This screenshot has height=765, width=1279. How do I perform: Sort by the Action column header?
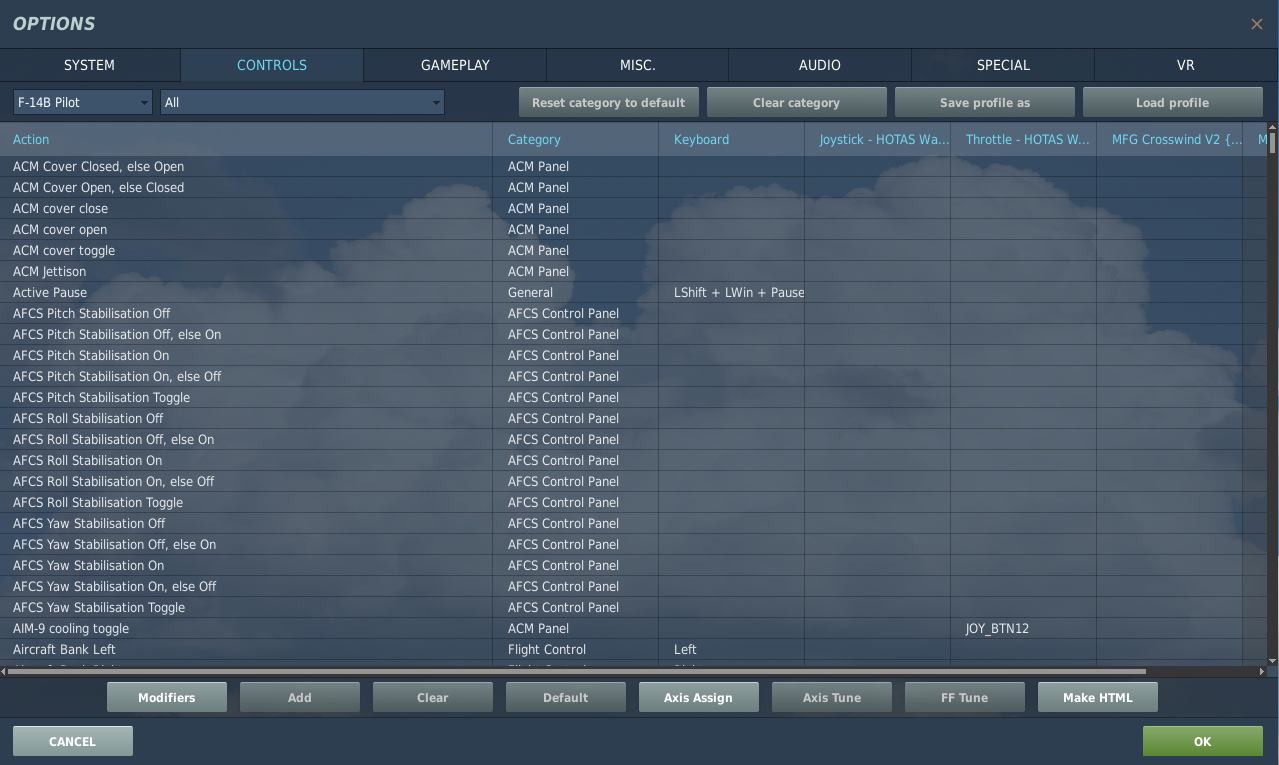pyautogui.click(x=31, y=139)
